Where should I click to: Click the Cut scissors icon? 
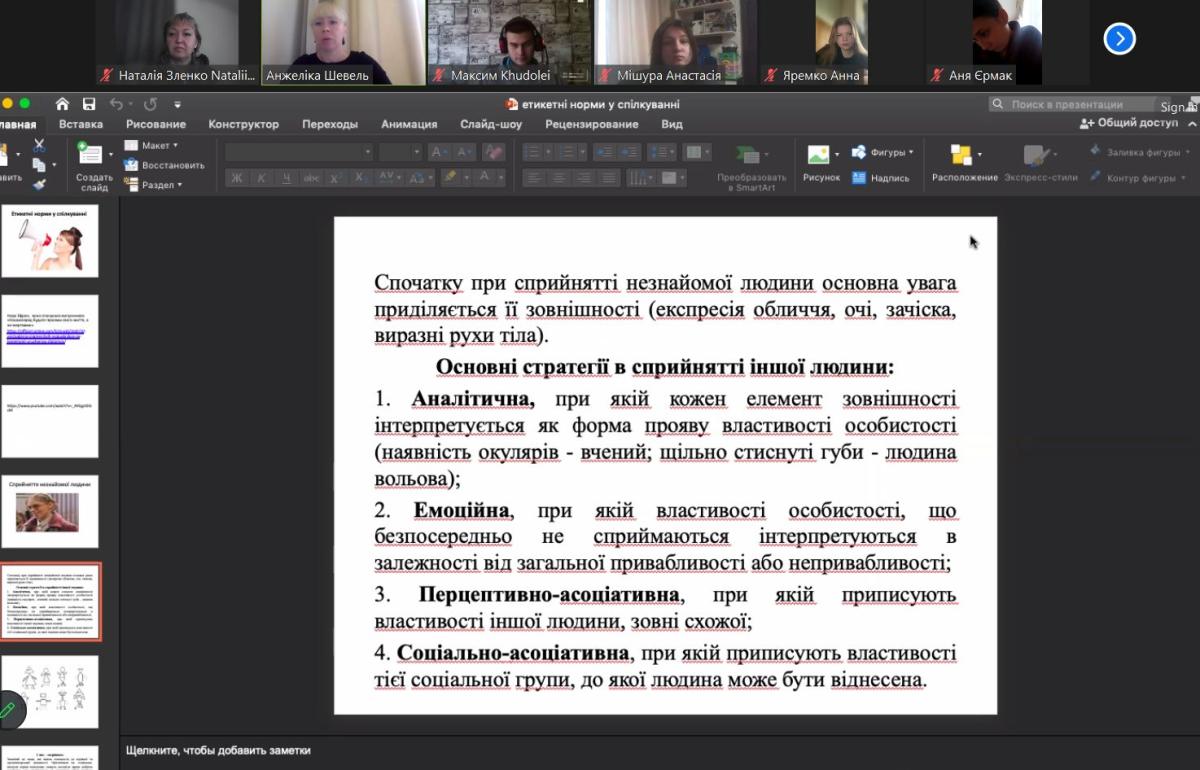point(39,146)
